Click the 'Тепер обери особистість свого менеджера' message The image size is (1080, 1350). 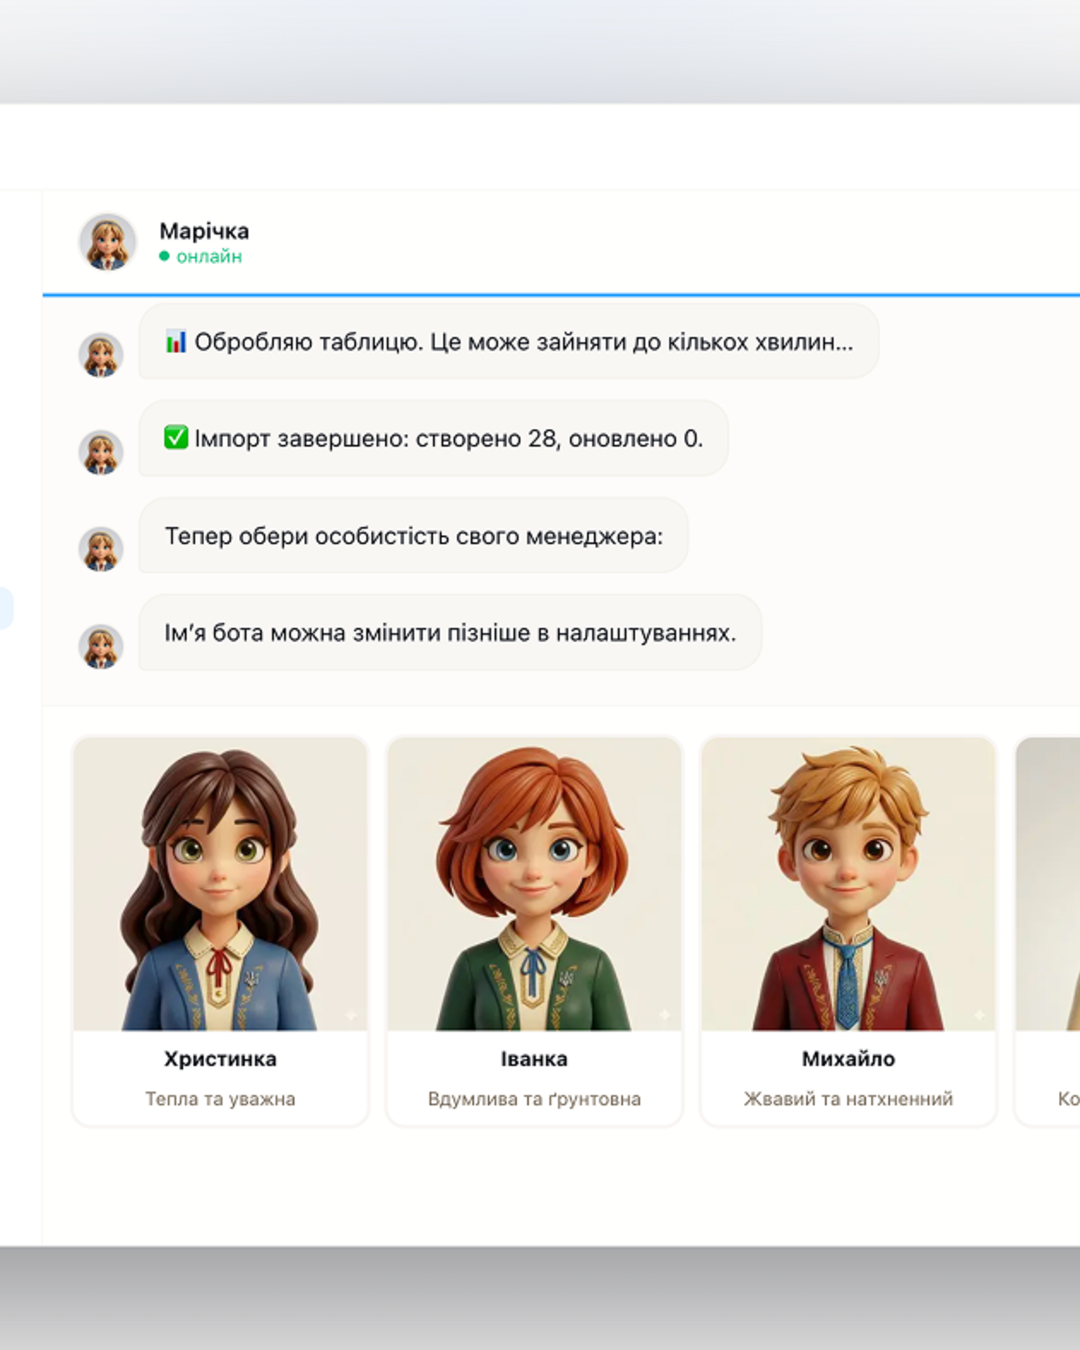coord(413,536)
